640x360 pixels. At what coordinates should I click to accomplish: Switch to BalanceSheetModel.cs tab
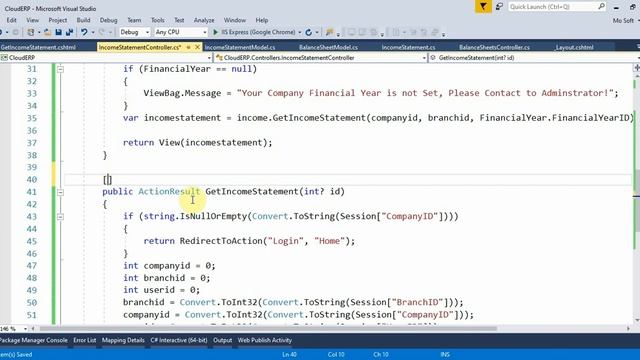click(x=328, y=47)
